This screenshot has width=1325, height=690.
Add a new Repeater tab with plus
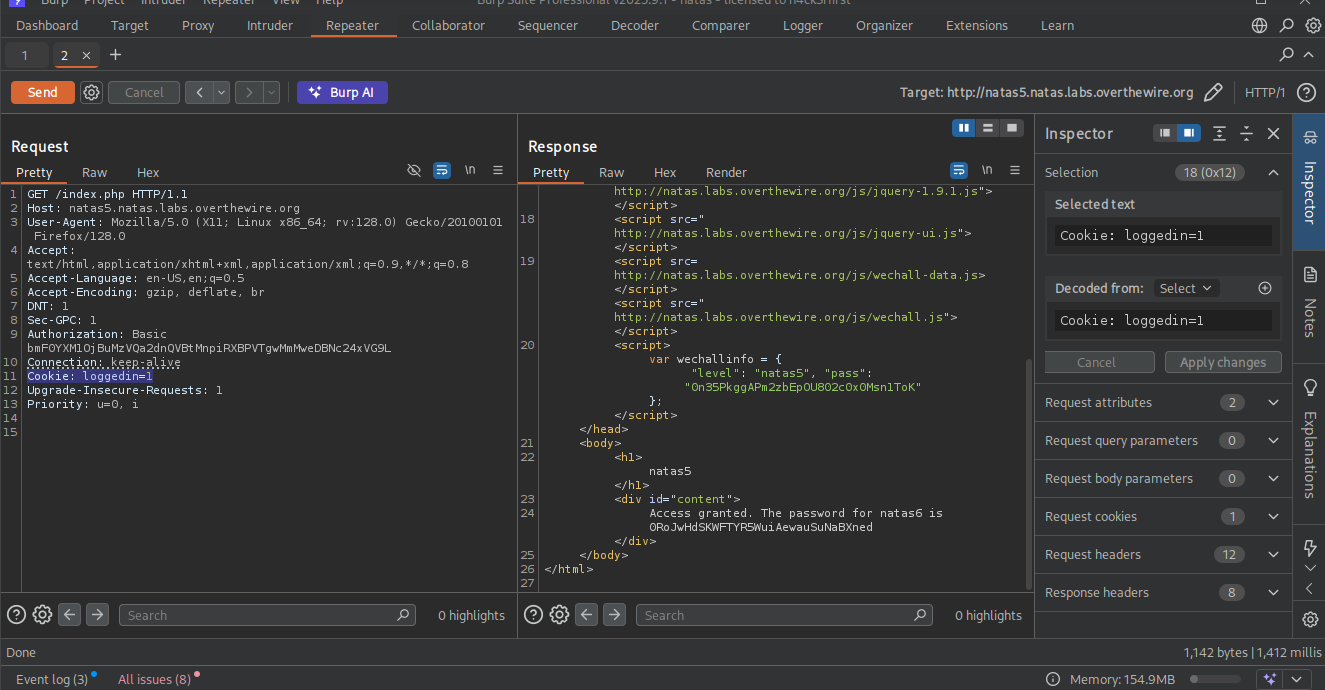pos(115,55)
